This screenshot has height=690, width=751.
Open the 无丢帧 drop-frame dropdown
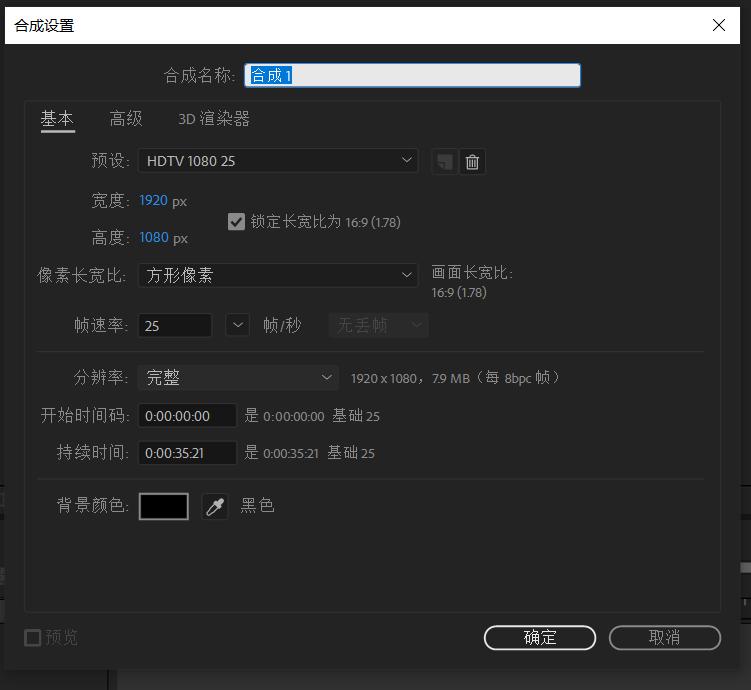coord(378,326)
